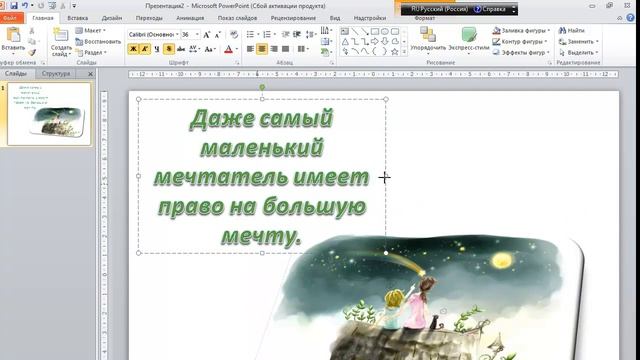Click the Save icon in quick access toolbar

(x=14, y=6)
